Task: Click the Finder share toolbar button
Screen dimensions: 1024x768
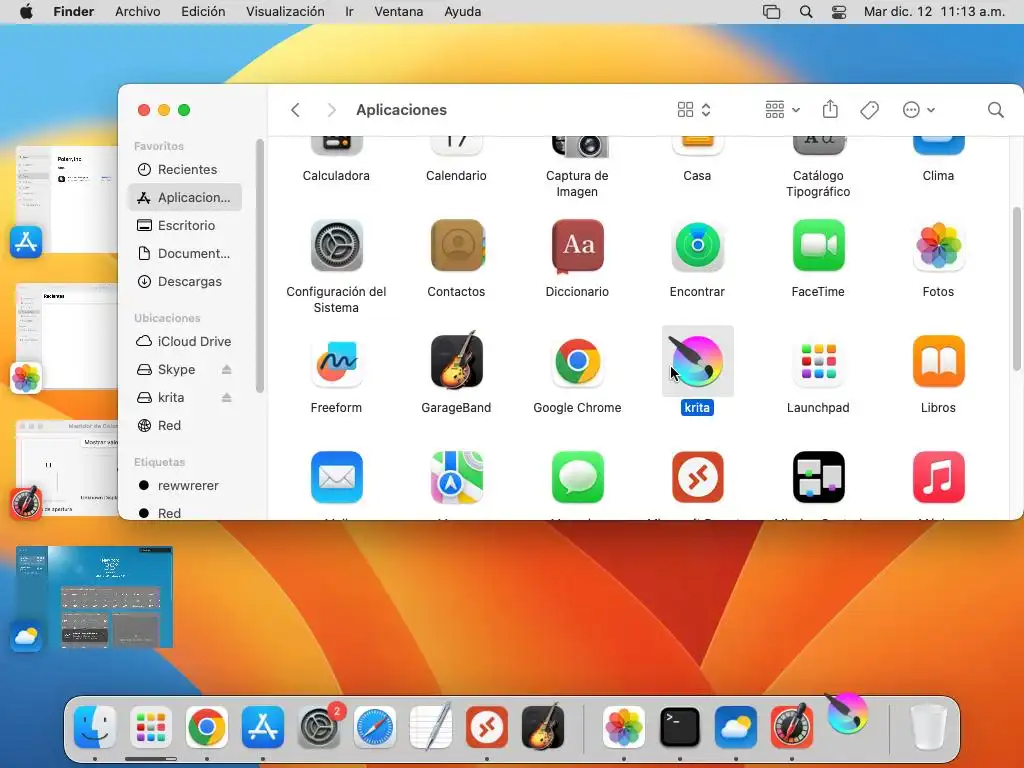Action: pos(830,109)
